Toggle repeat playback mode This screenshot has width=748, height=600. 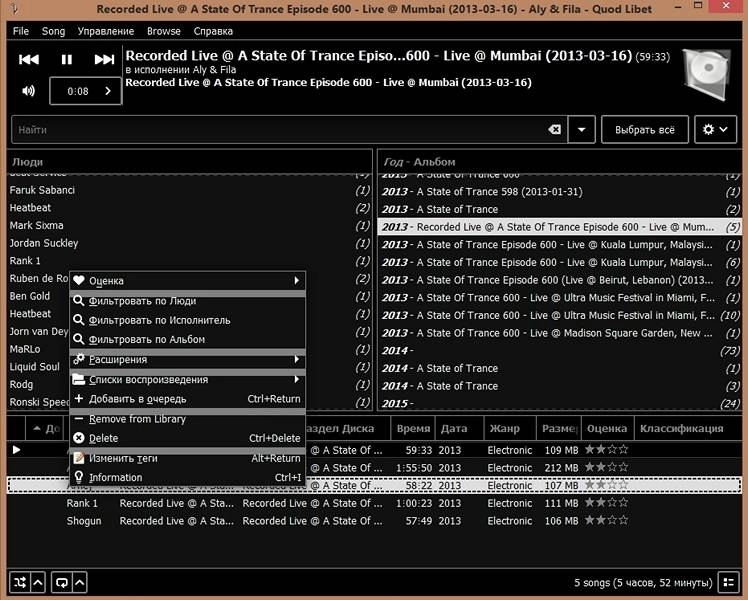click(x=62, y=582)
